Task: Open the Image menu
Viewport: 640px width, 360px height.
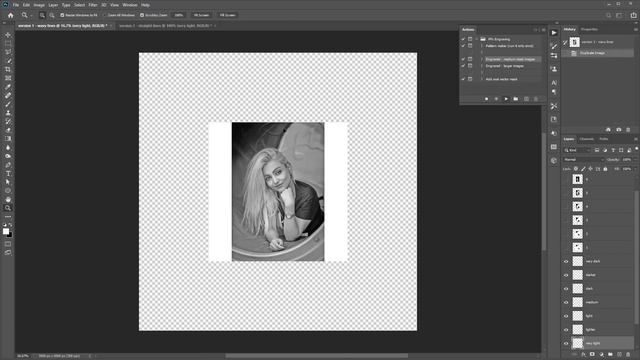Action: pos(39,5)
